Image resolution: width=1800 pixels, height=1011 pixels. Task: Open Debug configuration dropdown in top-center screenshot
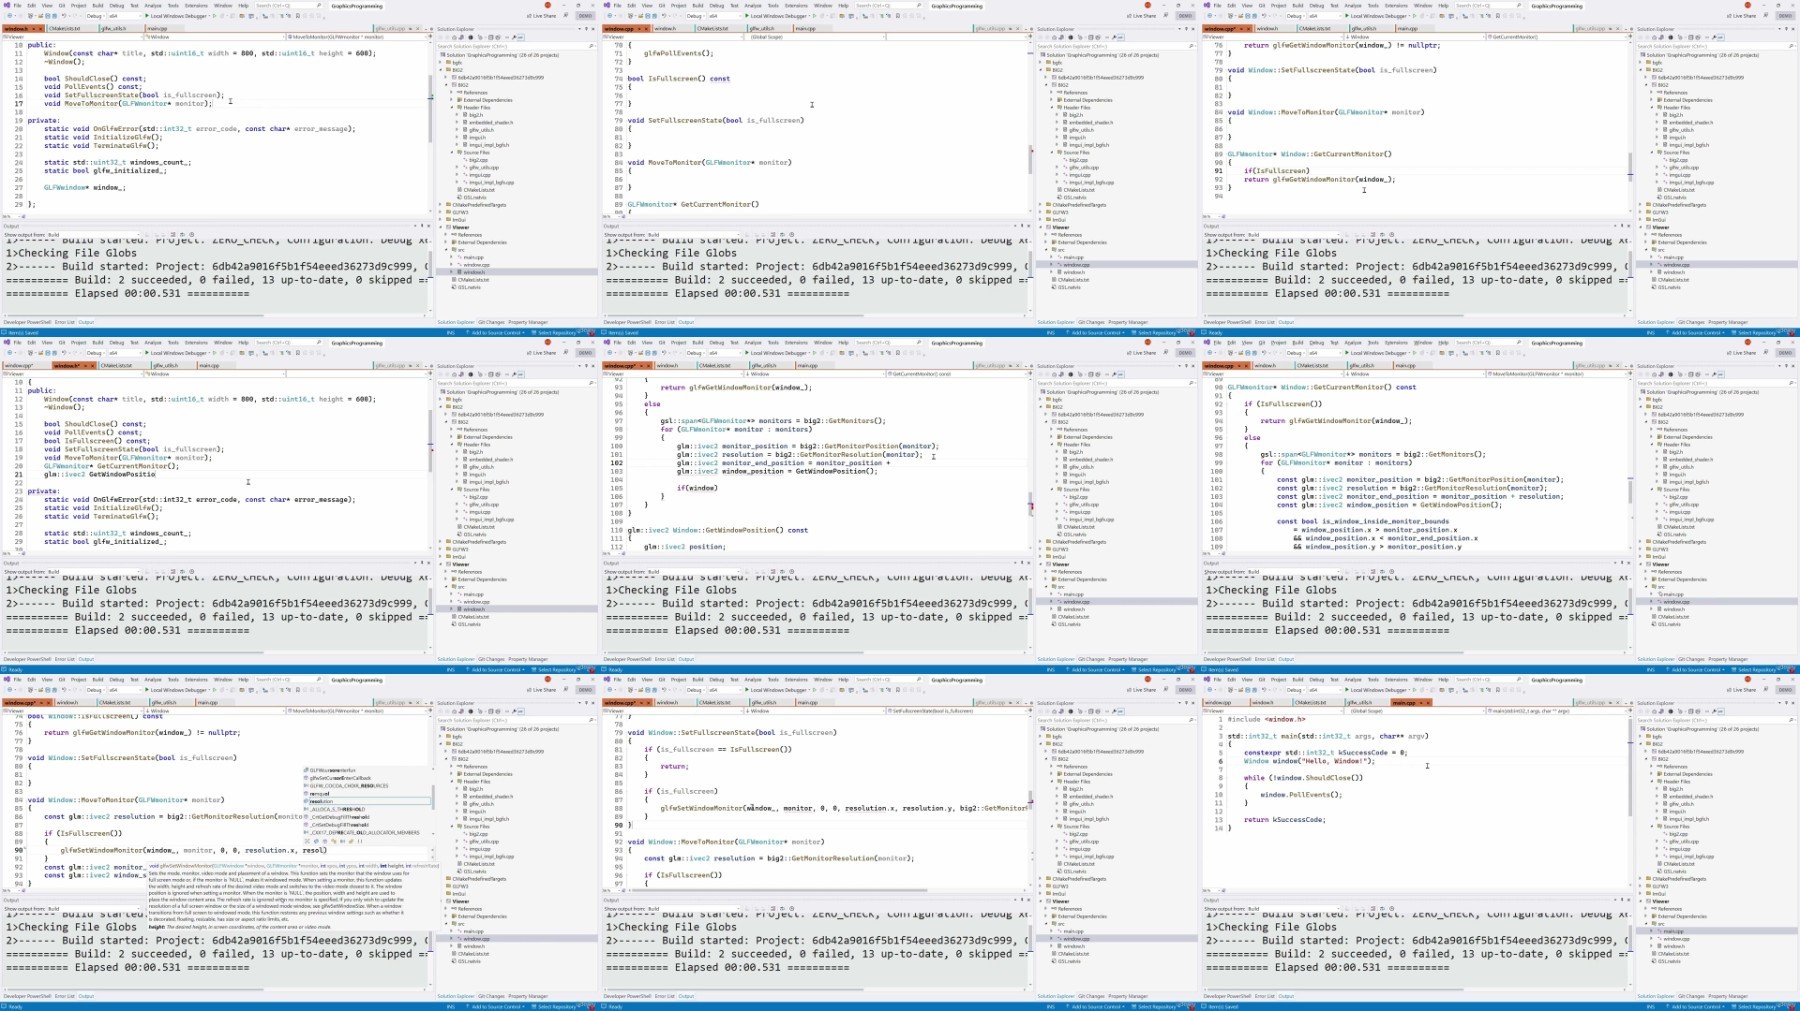pyautogui.click(x=697, y=16)
